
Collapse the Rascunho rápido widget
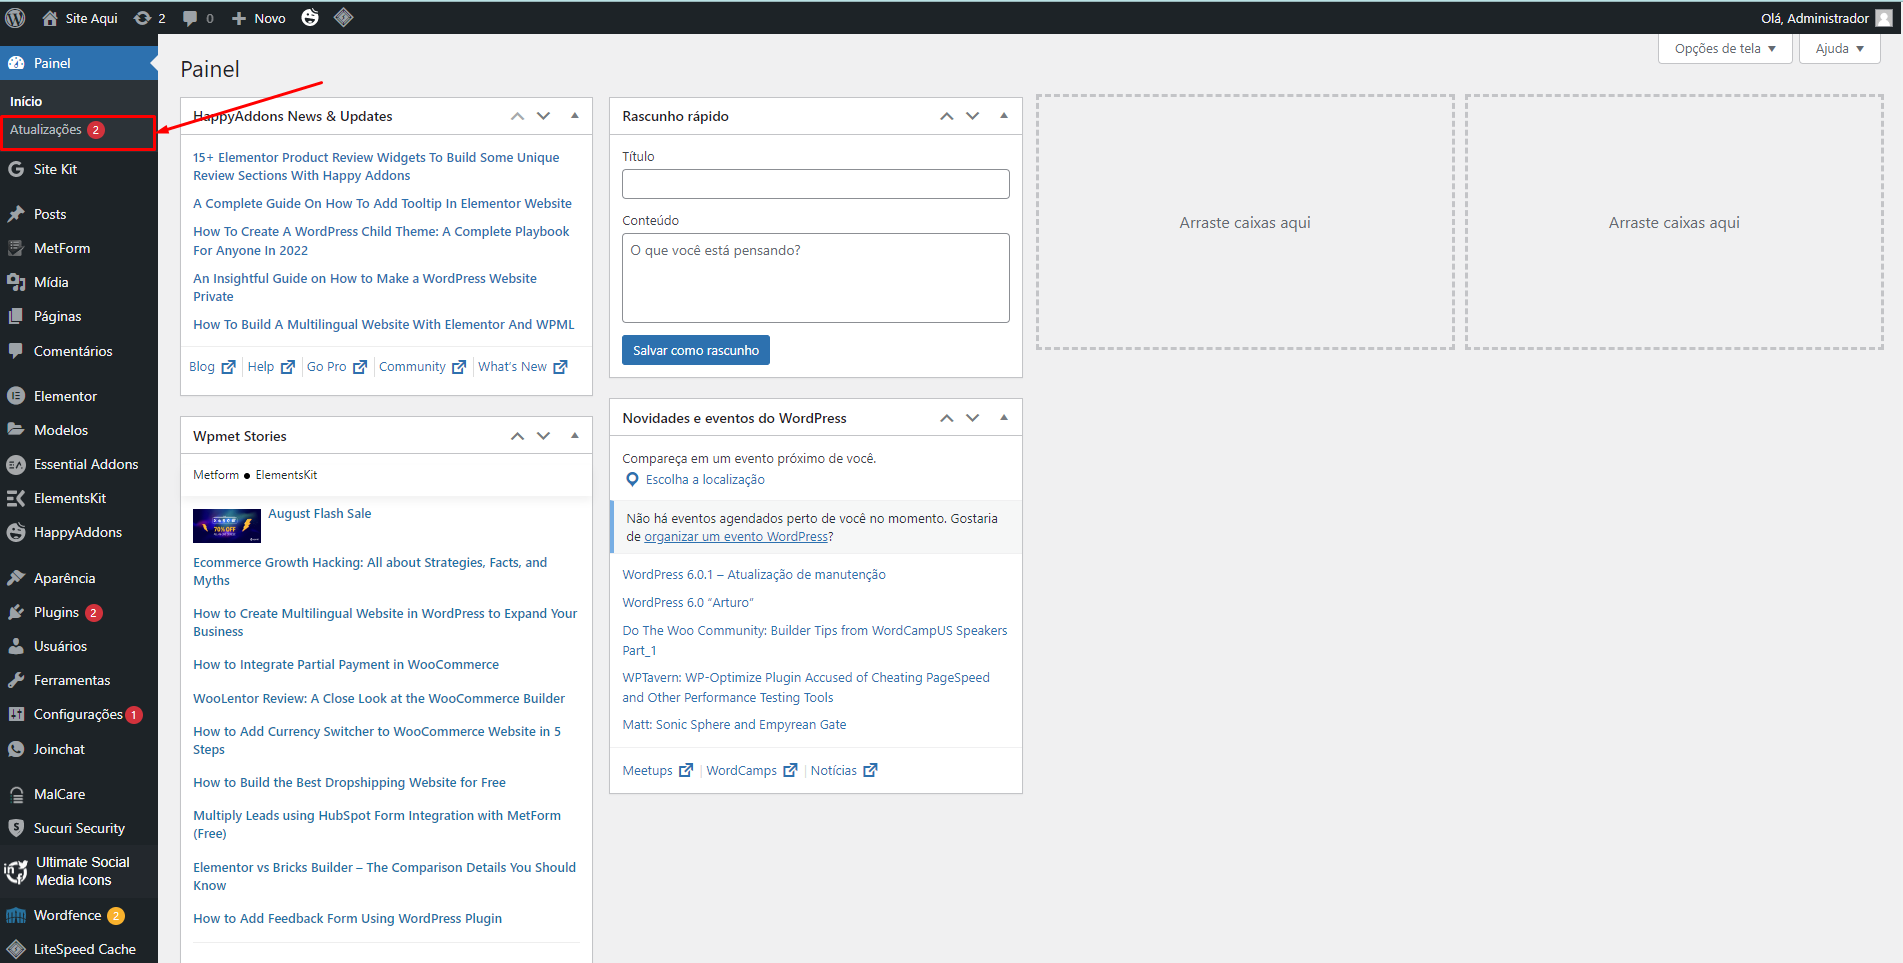pos(1004,116)
